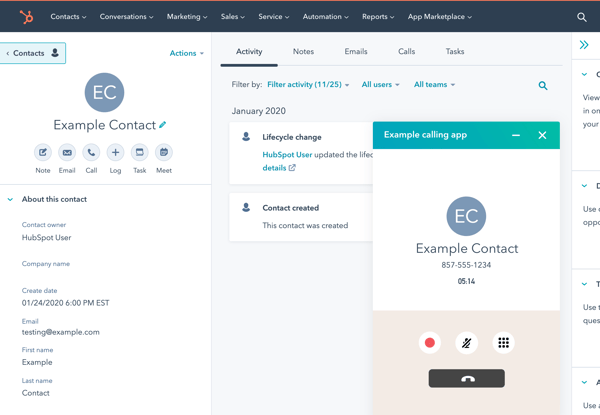
Task: End the call with hang-up button
Action: tap(466, 378)
